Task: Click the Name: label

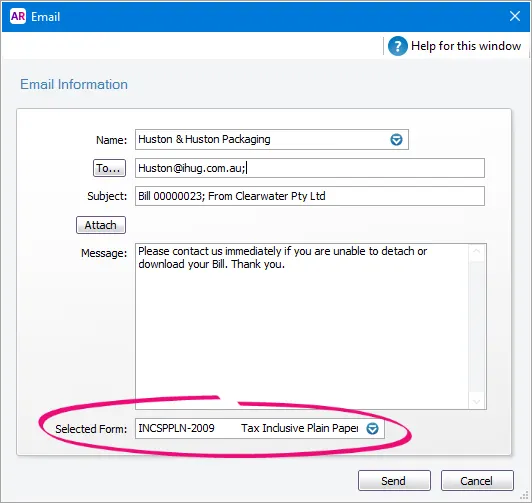Action: coord(111,140)
